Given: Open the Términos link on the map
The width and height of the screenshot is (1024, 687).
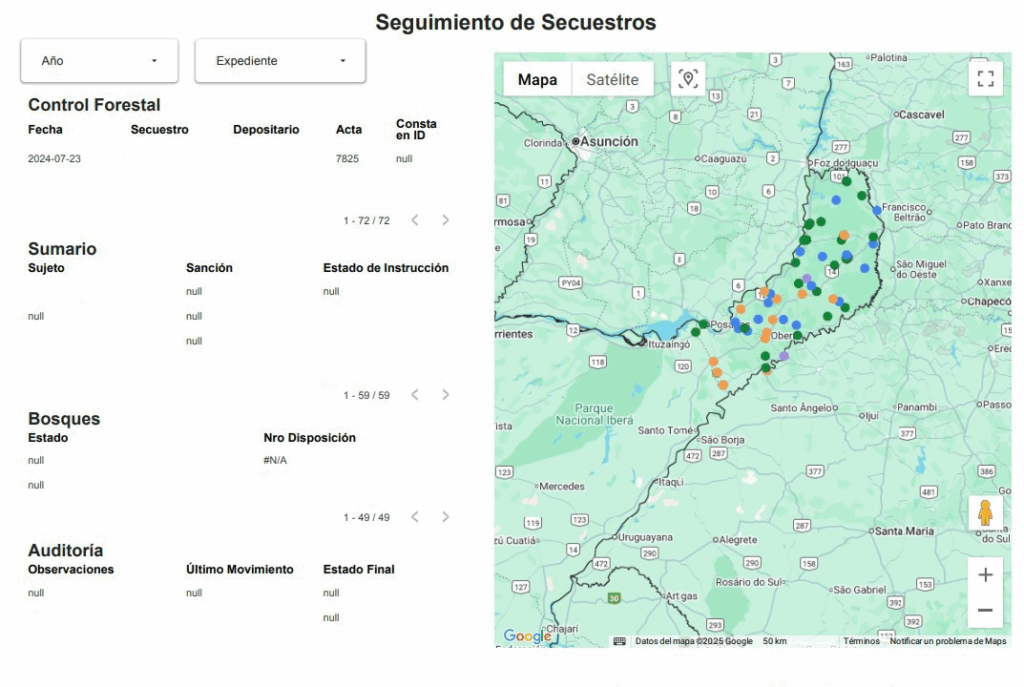Looking at the screenshot, I should pyautogui.click(x=861, y=641).
